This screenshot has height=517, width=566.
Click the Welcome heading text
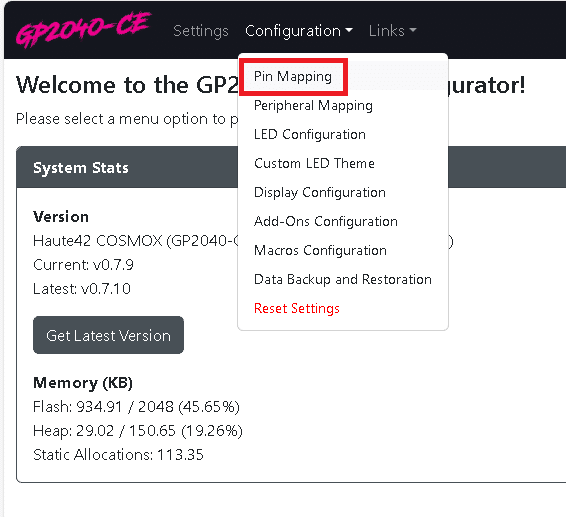pos(127,85)
